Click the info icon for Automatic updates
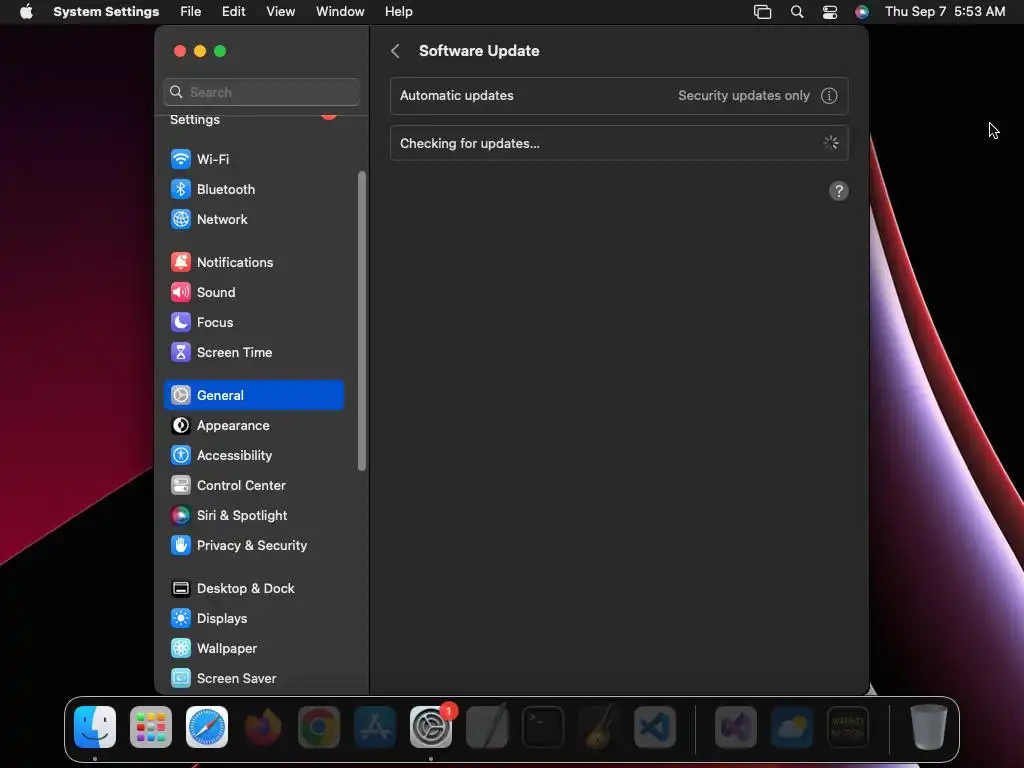Viewport: 1024px width, 768px height. [x=829, y=96]
